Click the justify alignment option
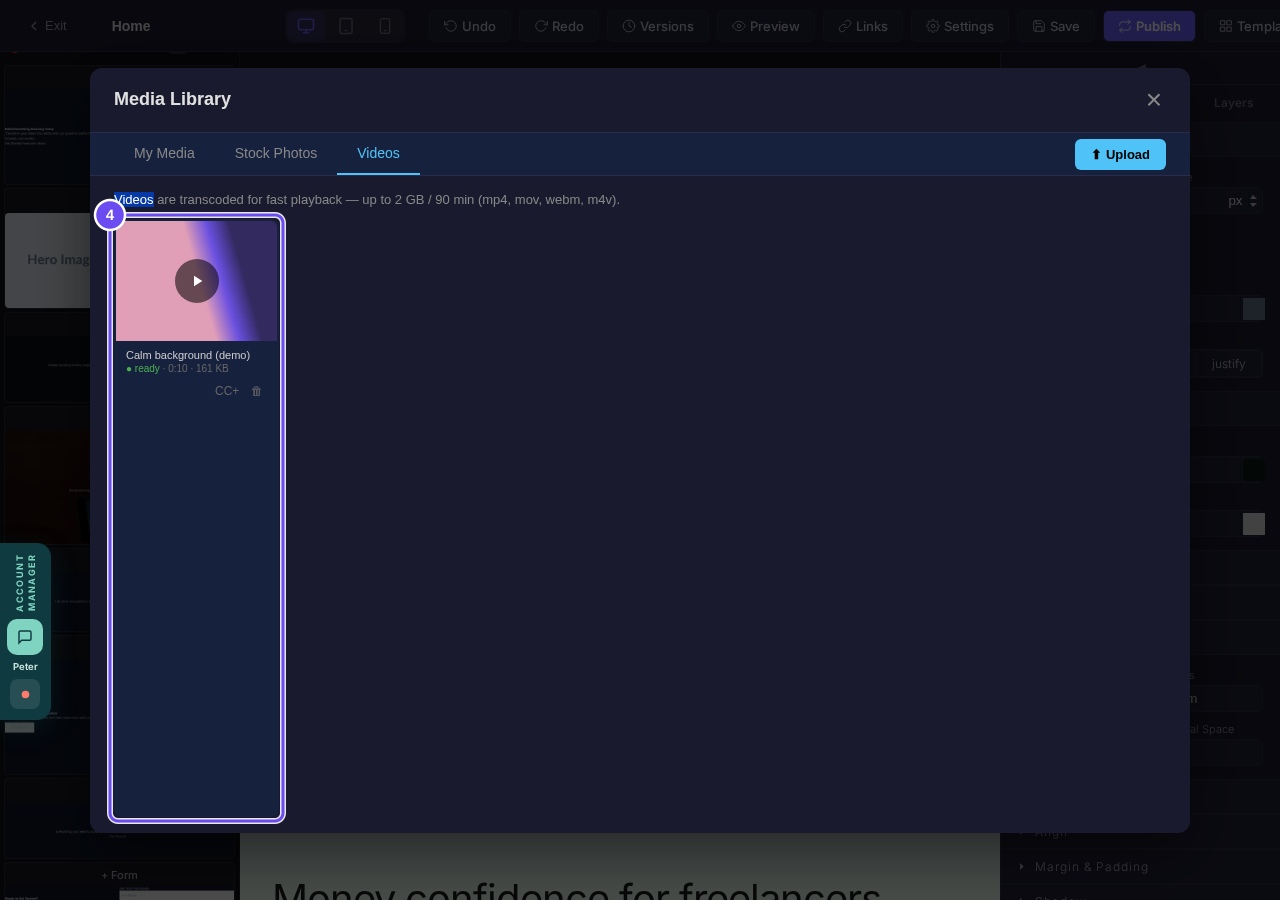 [x=1228, y=364]
